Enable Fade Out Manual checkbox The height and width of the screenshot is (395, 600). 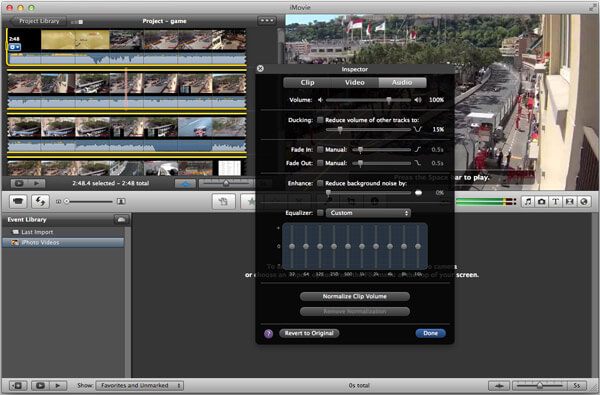pyautogui.click(x=320, y=163)
